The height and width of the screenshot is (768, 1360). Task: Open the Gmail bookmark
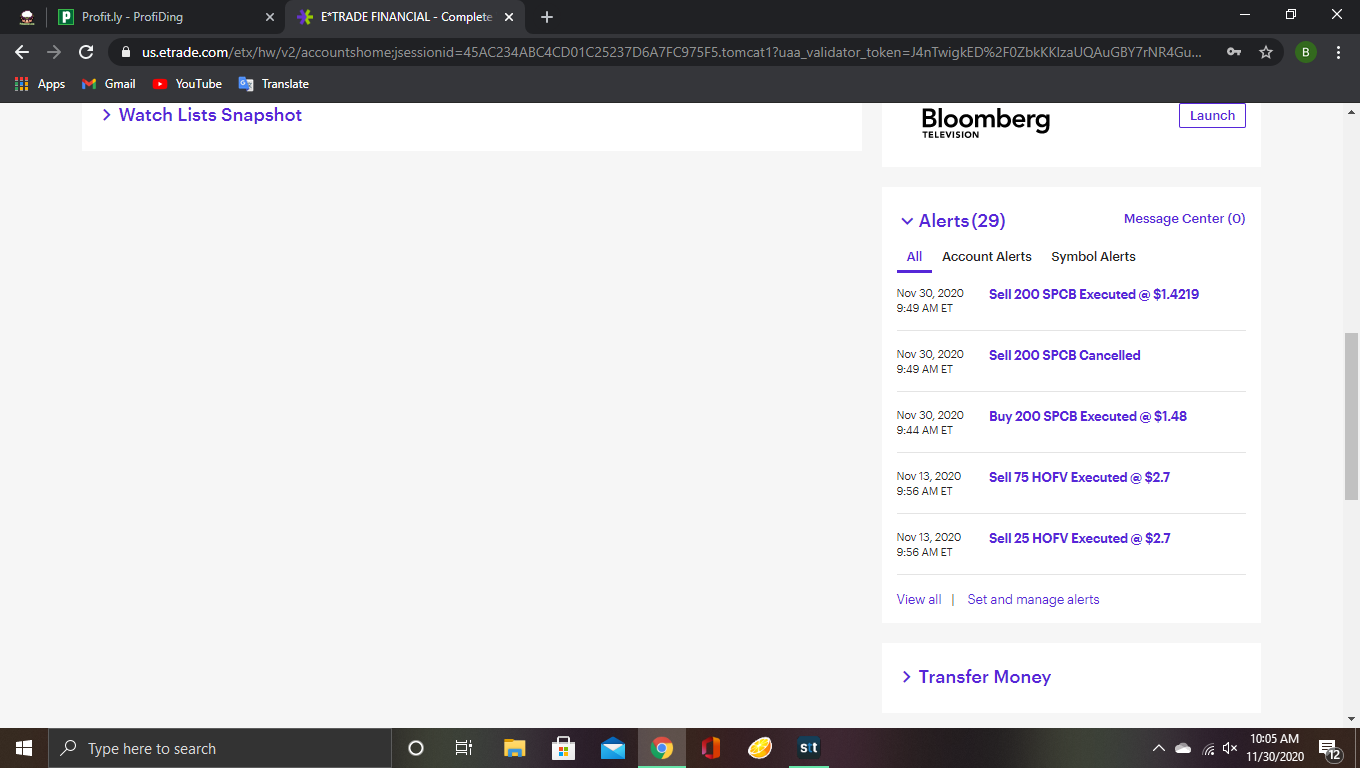coord(108,84)
